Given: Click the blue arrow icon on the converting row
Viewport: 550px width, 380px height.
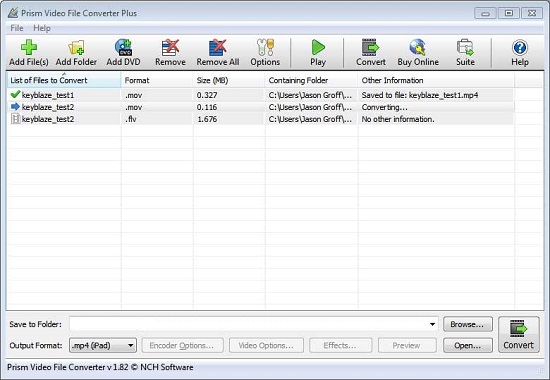Looking at the screenshot, I should point(15,107).
